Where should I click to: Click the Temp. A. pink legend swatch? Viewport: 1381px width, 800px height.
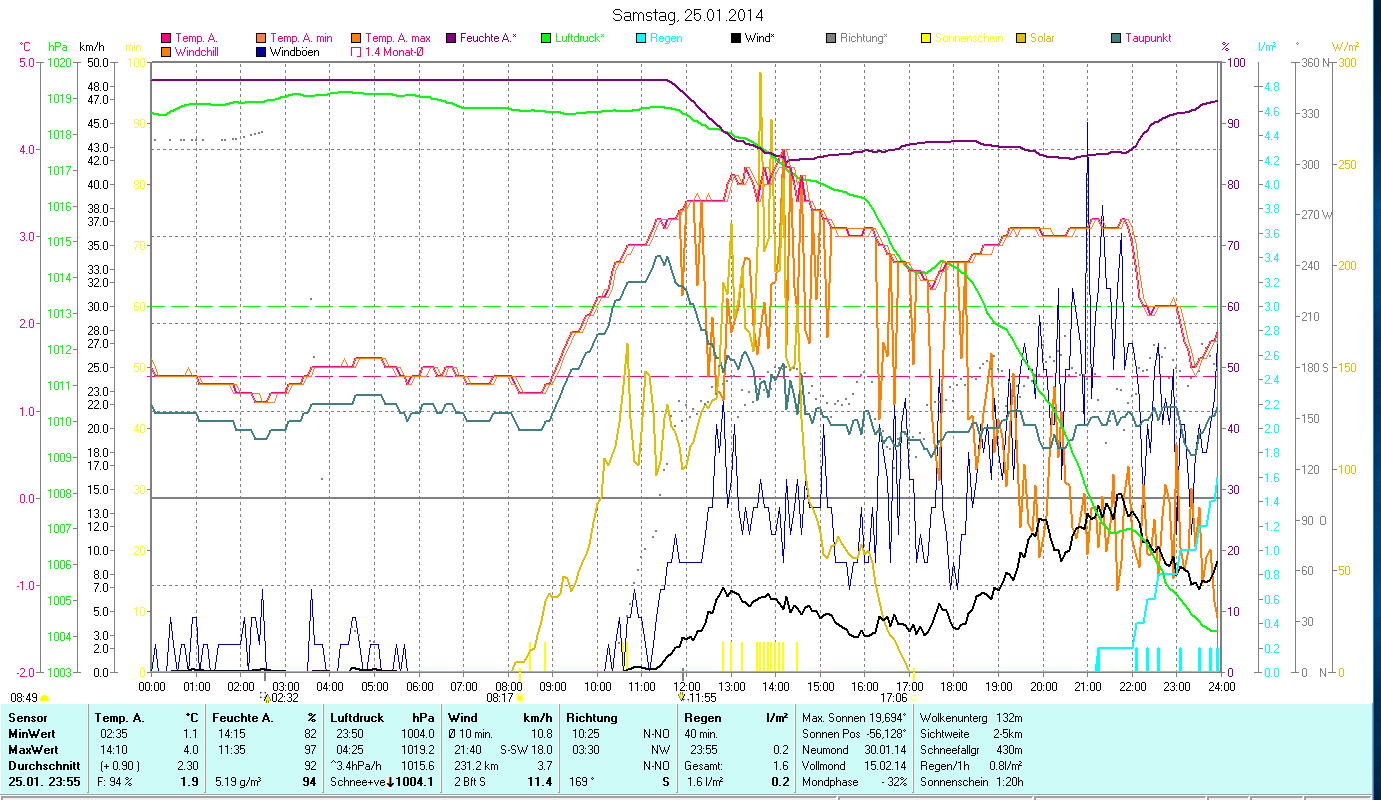(x=166, y=38)
